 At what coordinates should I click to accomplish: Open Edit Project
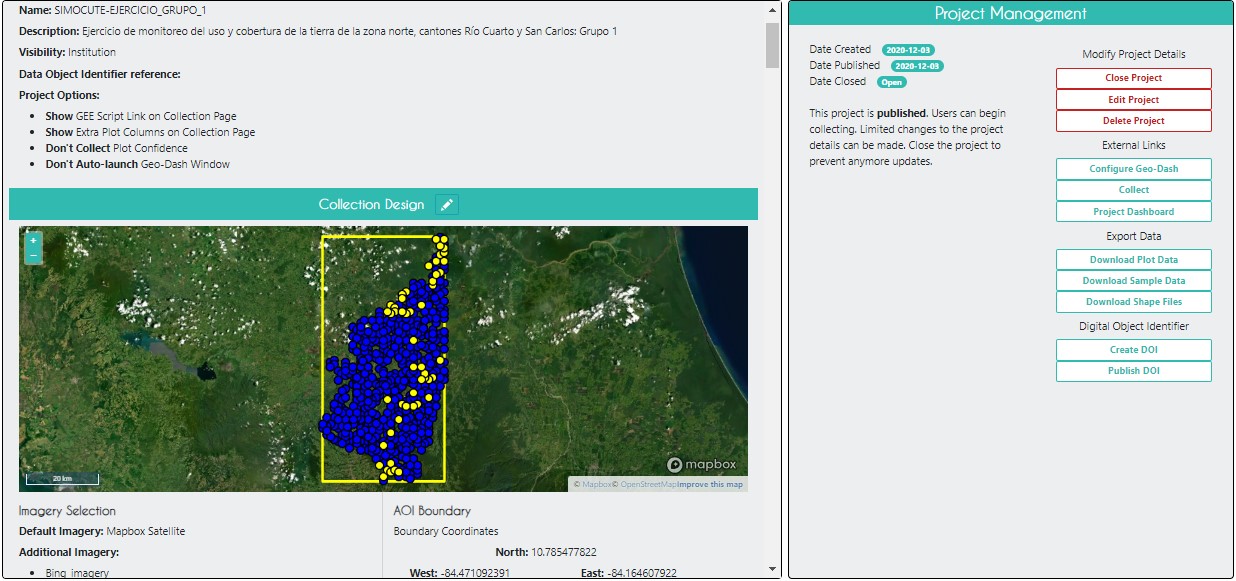[x=1133, y=100]
